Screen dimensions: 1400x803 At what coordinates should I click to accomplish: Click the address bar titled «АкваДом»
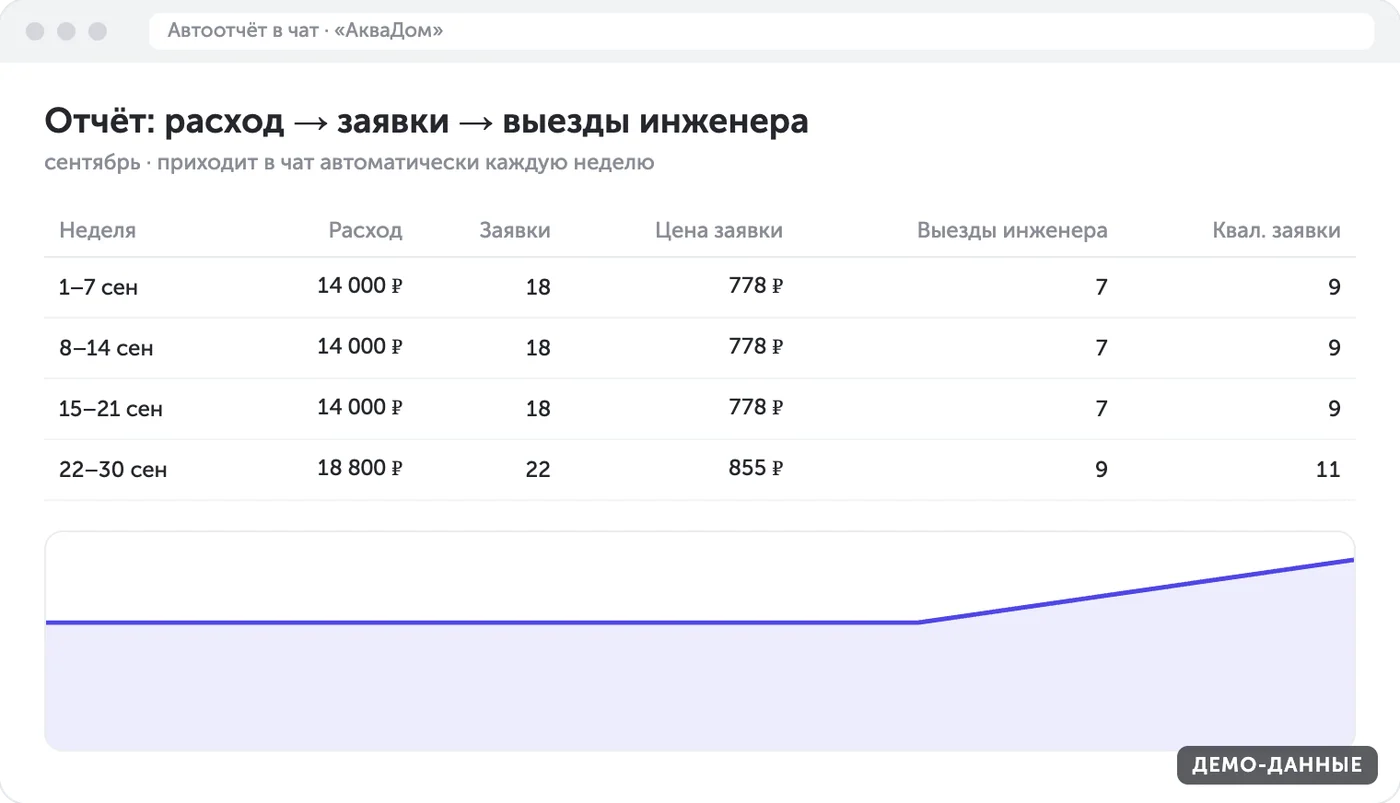761,31
